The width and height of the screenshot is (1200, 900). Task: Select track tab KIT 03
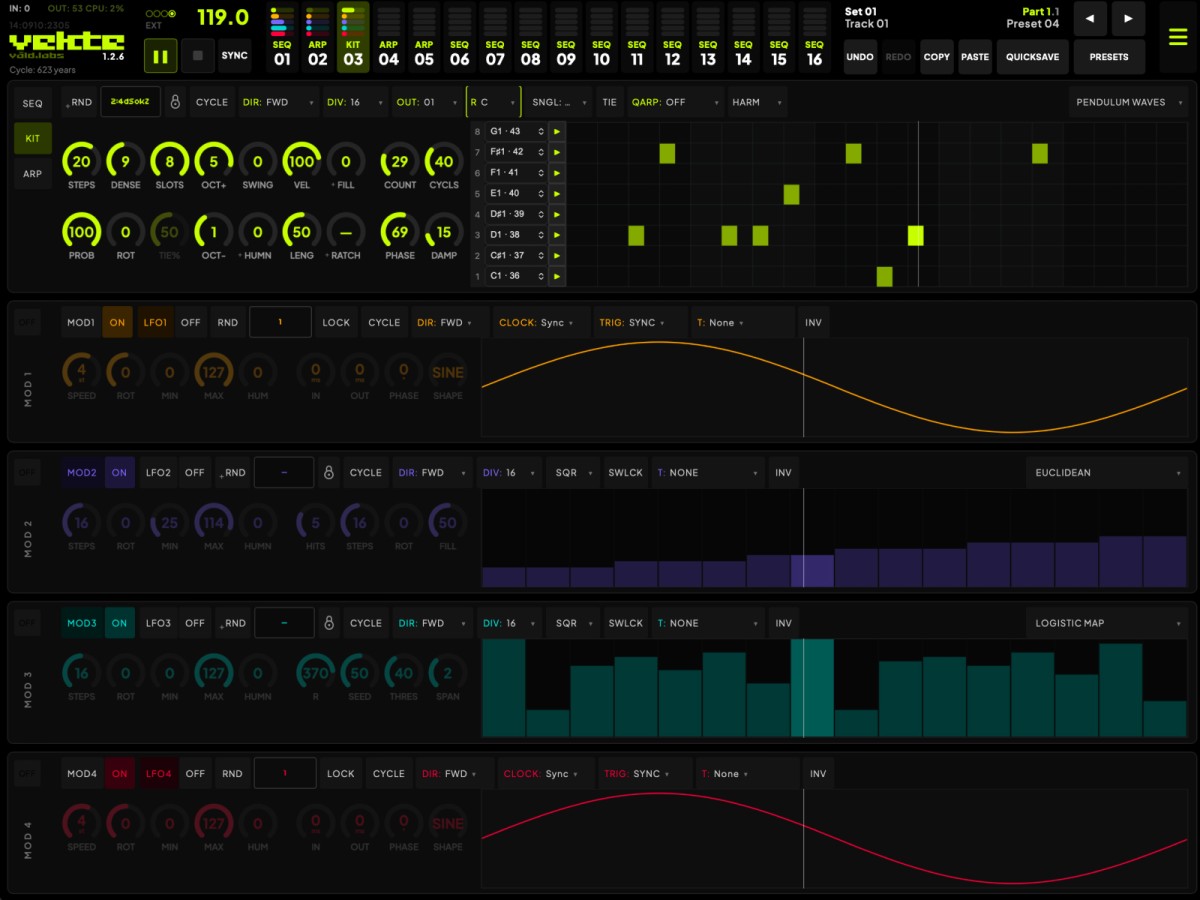[x=353, y=37]
